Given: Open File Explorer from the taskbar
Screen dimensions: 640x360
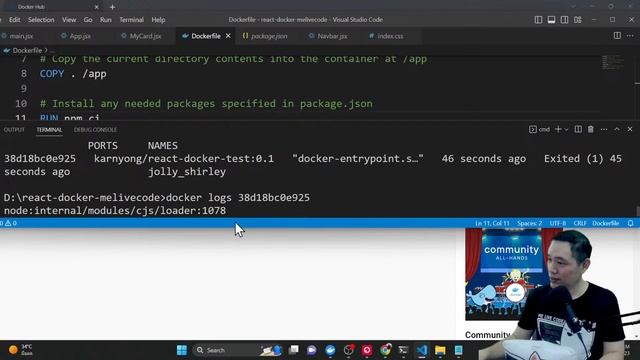Looking at the screenshot, I should point(440,350).
